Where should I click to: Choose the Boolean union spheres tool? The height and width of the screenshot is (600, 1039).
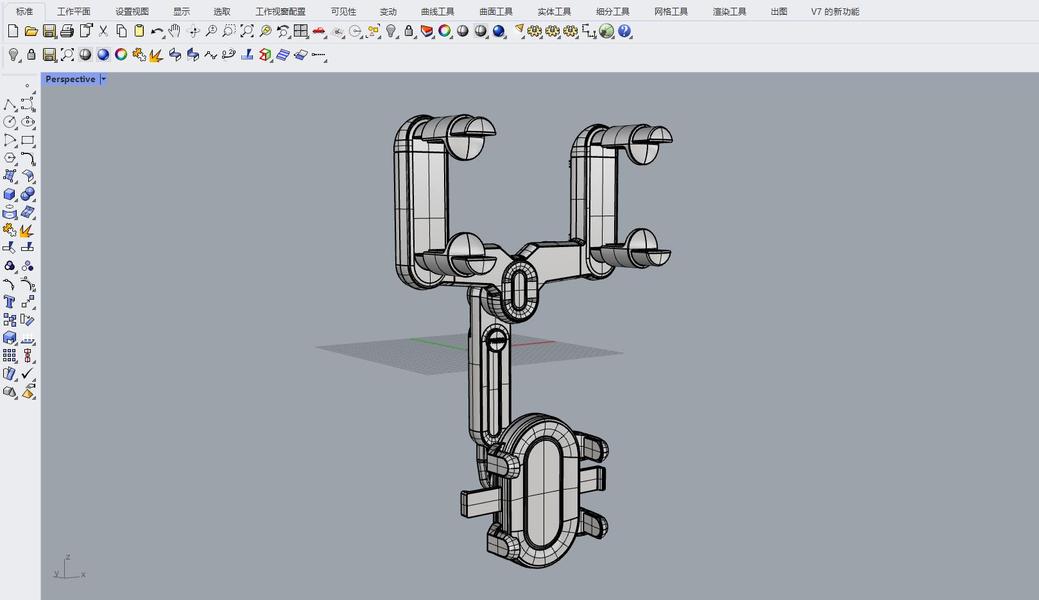pyautogui.click(x=27, y=194)
